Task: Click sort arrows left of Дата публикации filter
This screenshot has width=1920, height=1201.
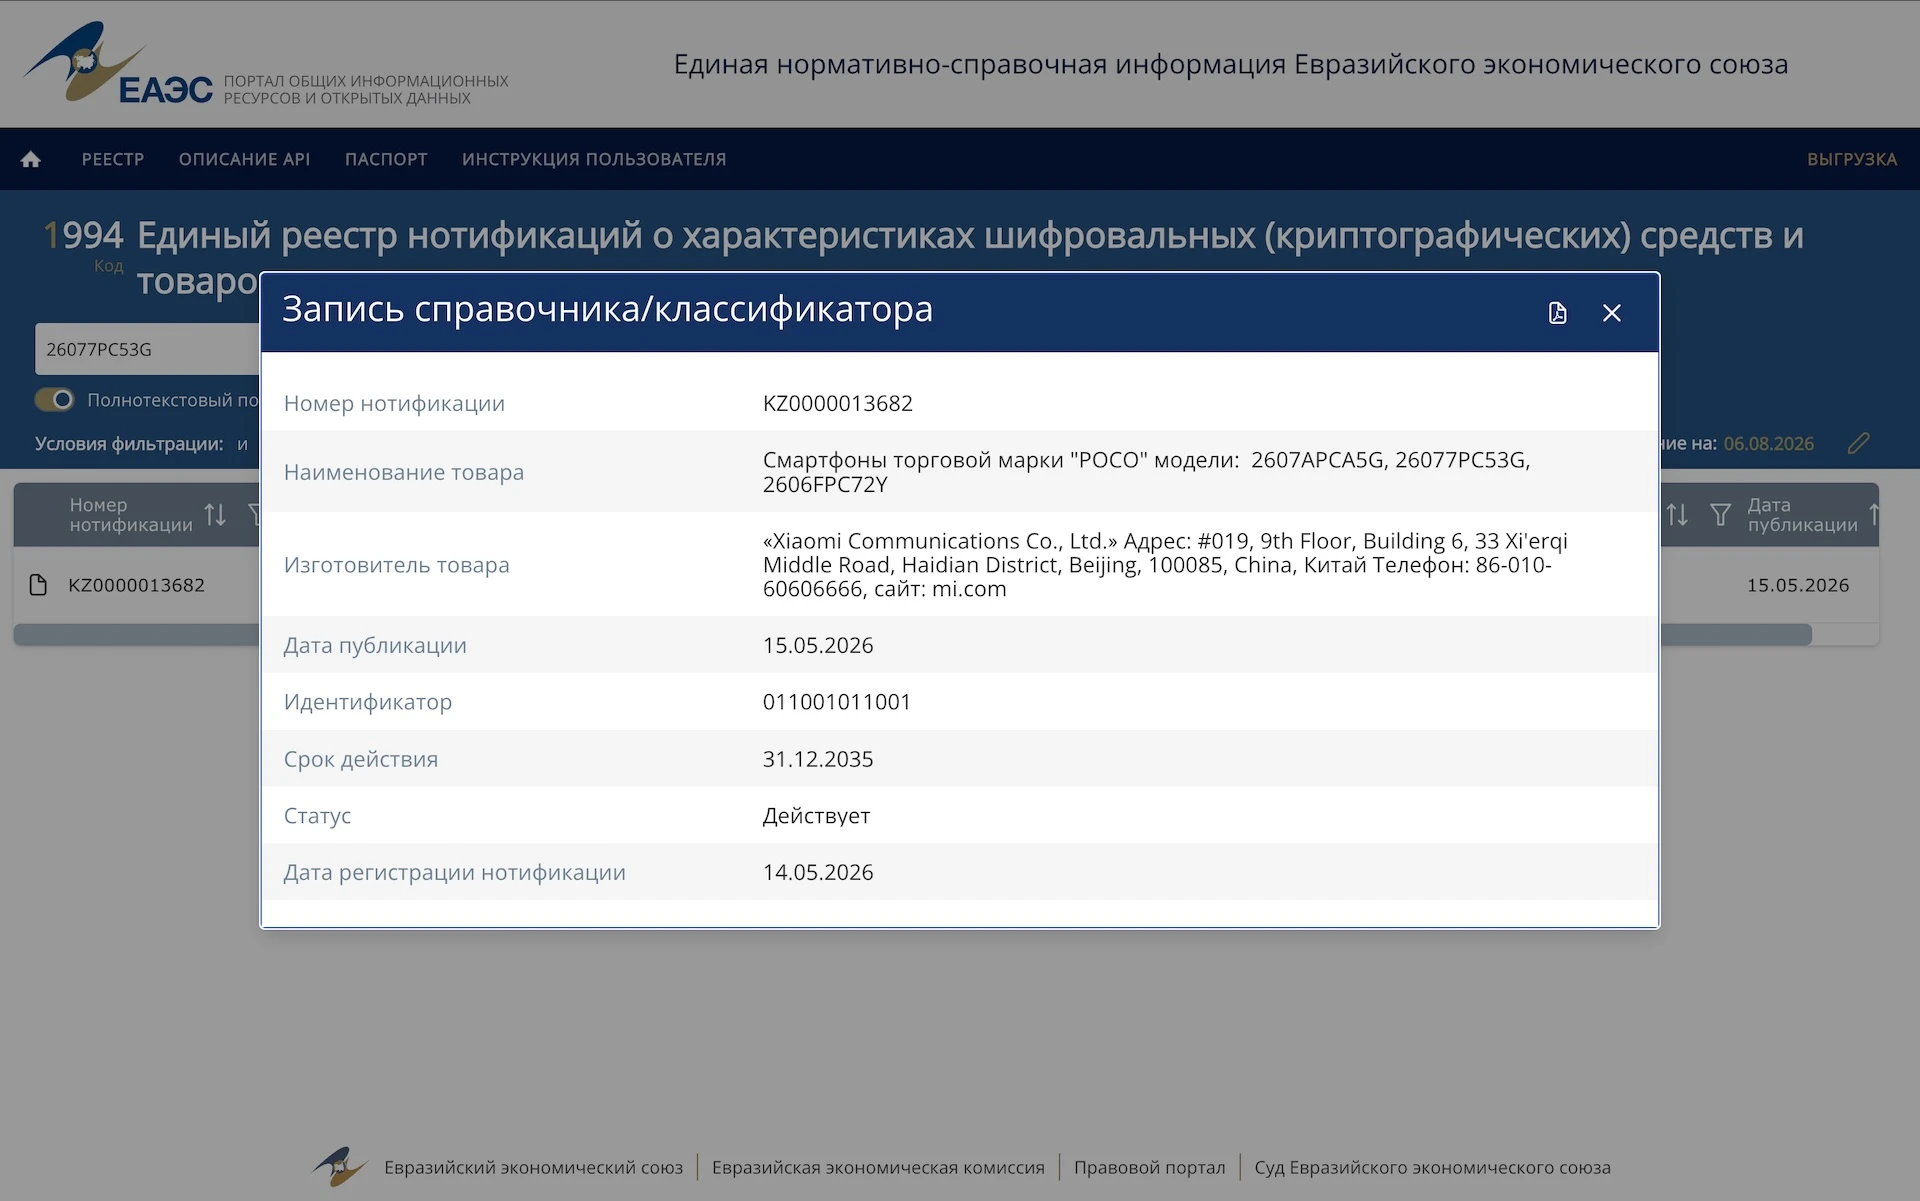Action: [1677, 515]
